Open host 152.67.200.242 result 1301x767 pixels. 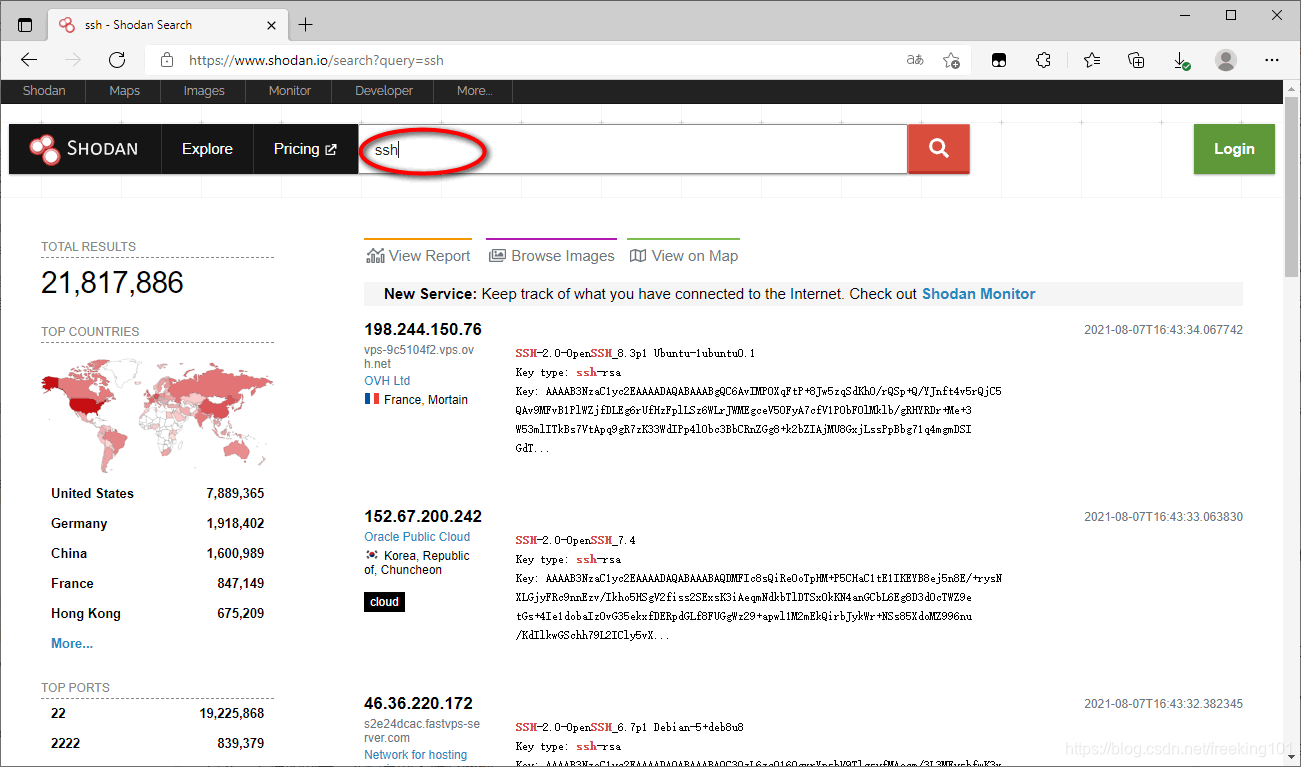pos(423,516)
